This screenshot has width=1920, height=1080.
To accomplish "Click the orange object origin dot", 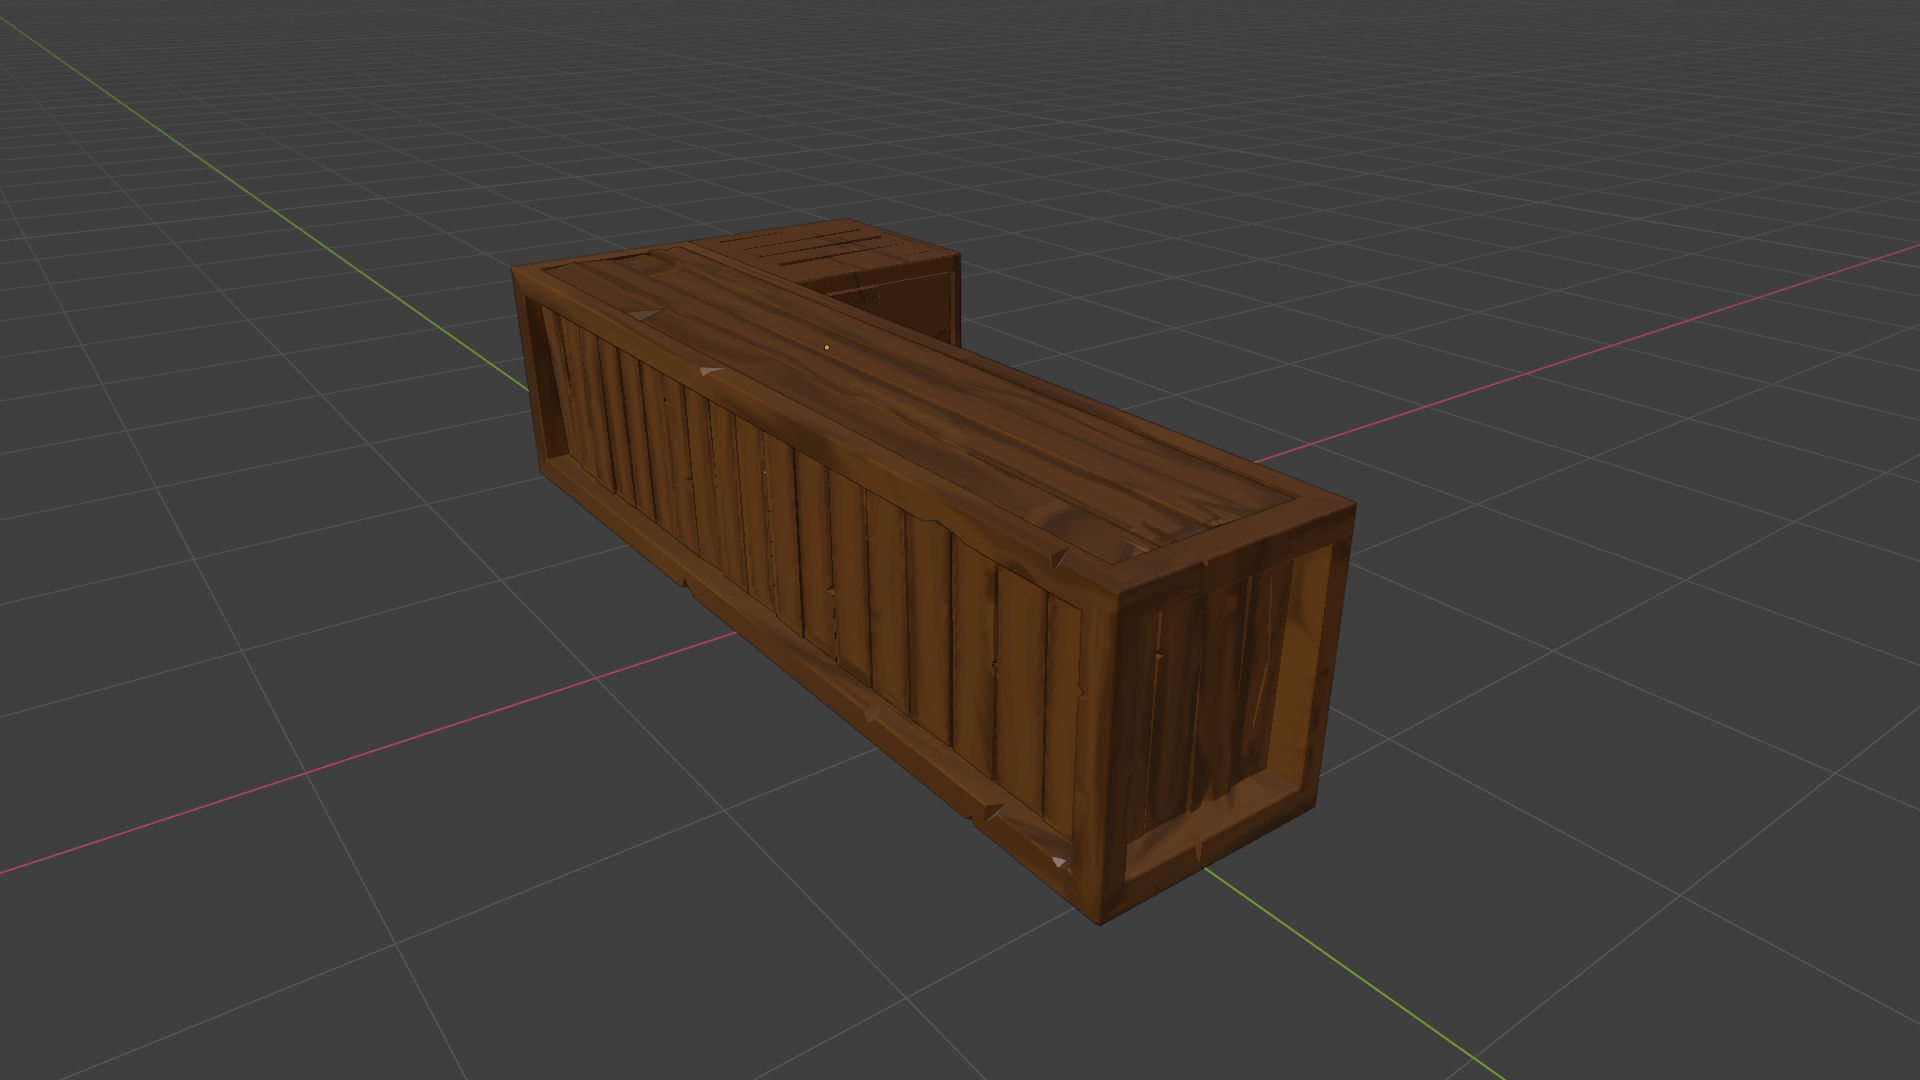I will coord(827,347).
